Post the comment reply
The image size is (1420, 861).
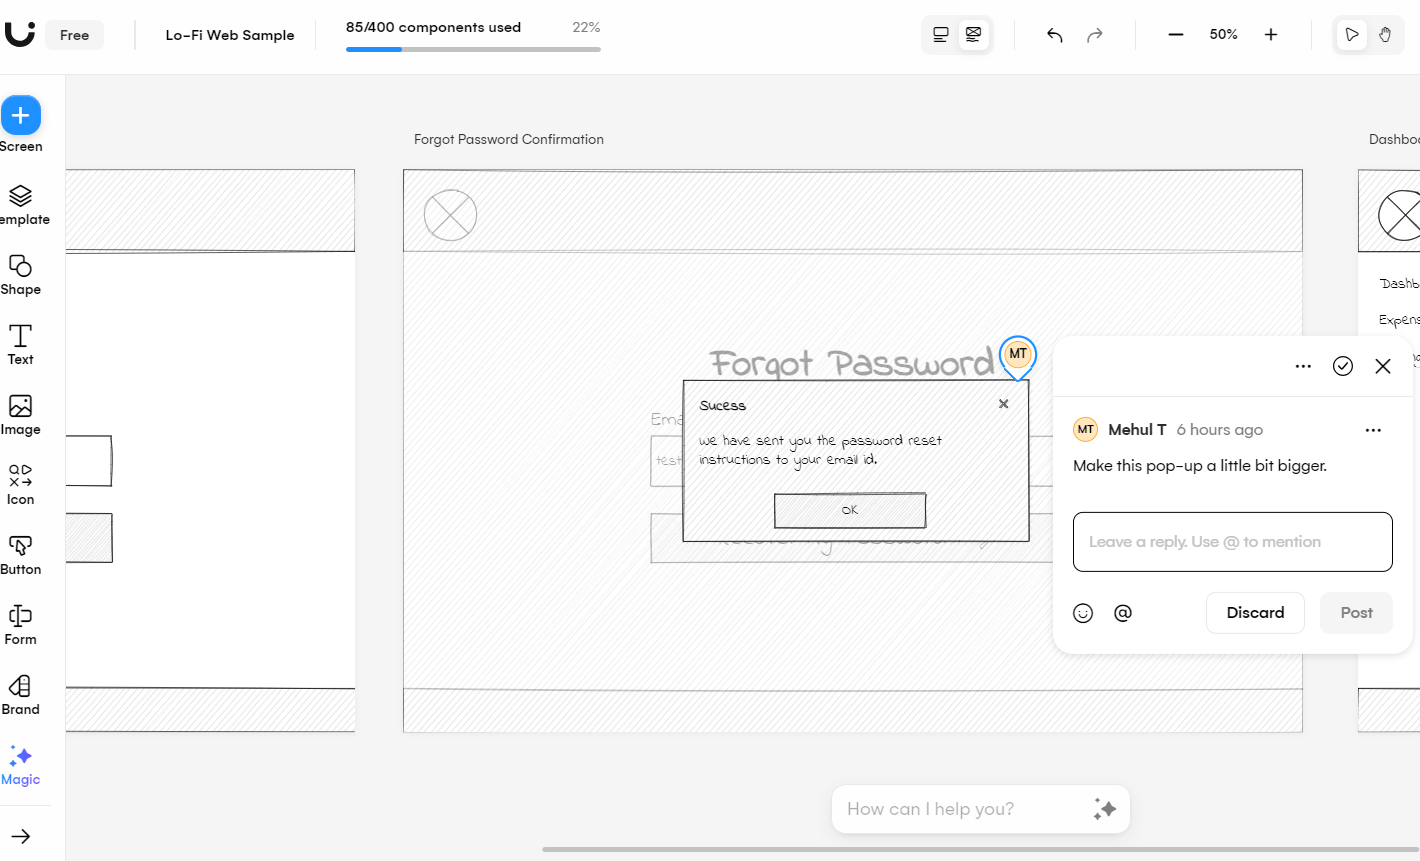point(1356,612)
